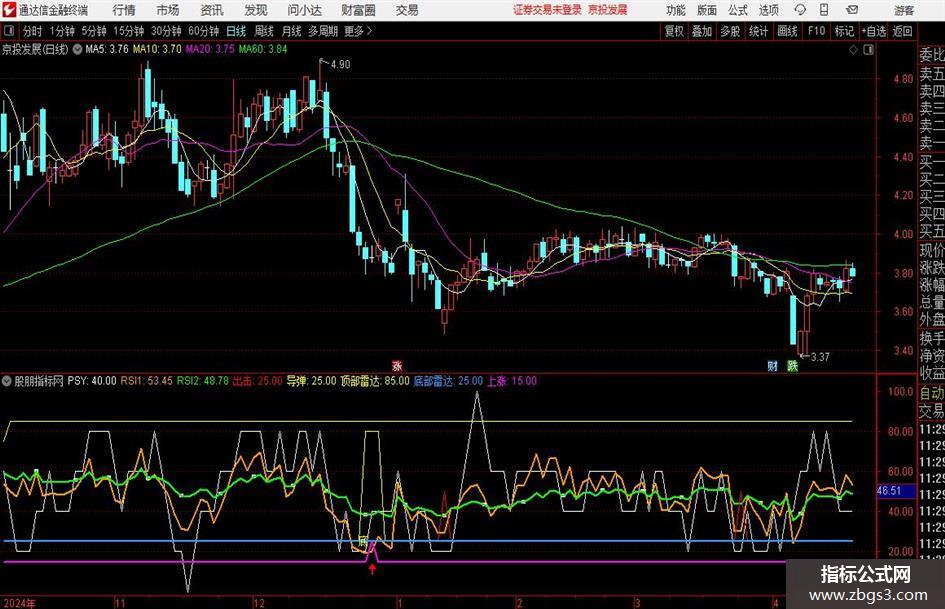Screen dimensions: 945x609
Task: Click the RSI2: 48.78 indicator value
Action: 202,381
